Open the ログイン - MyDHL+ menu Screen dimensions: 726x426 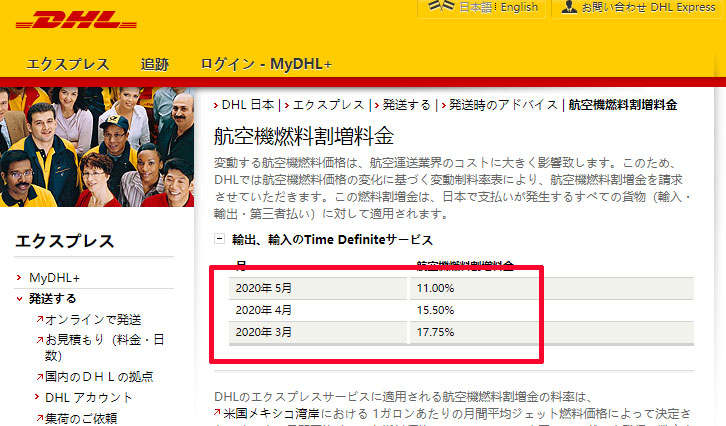[x=266, y=64]
